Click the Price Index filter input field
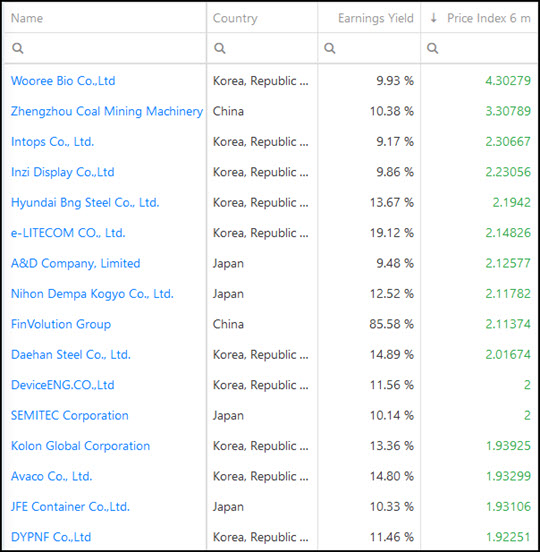The height and width of the screenshot is (552, 540). [479, 48]
